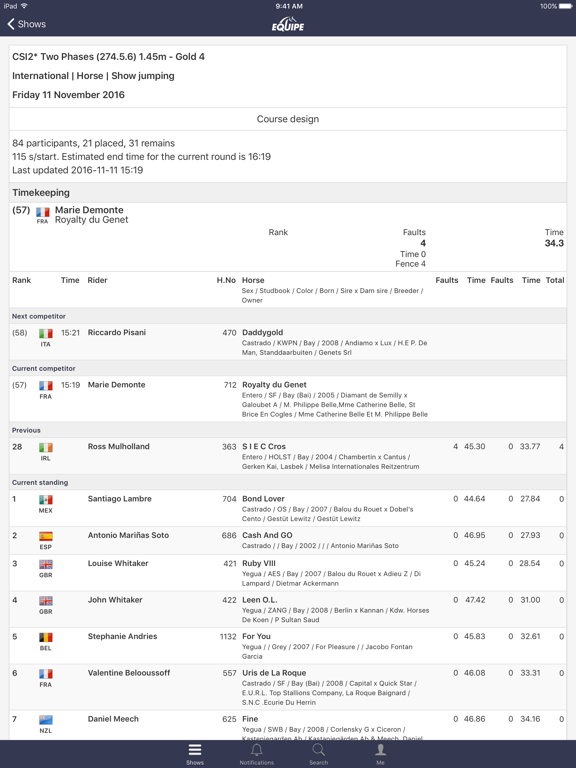The height and width of the screenshot is (768, 576).
Task: Tap the Equipe logo in header
Action: [x=288, y=24]
